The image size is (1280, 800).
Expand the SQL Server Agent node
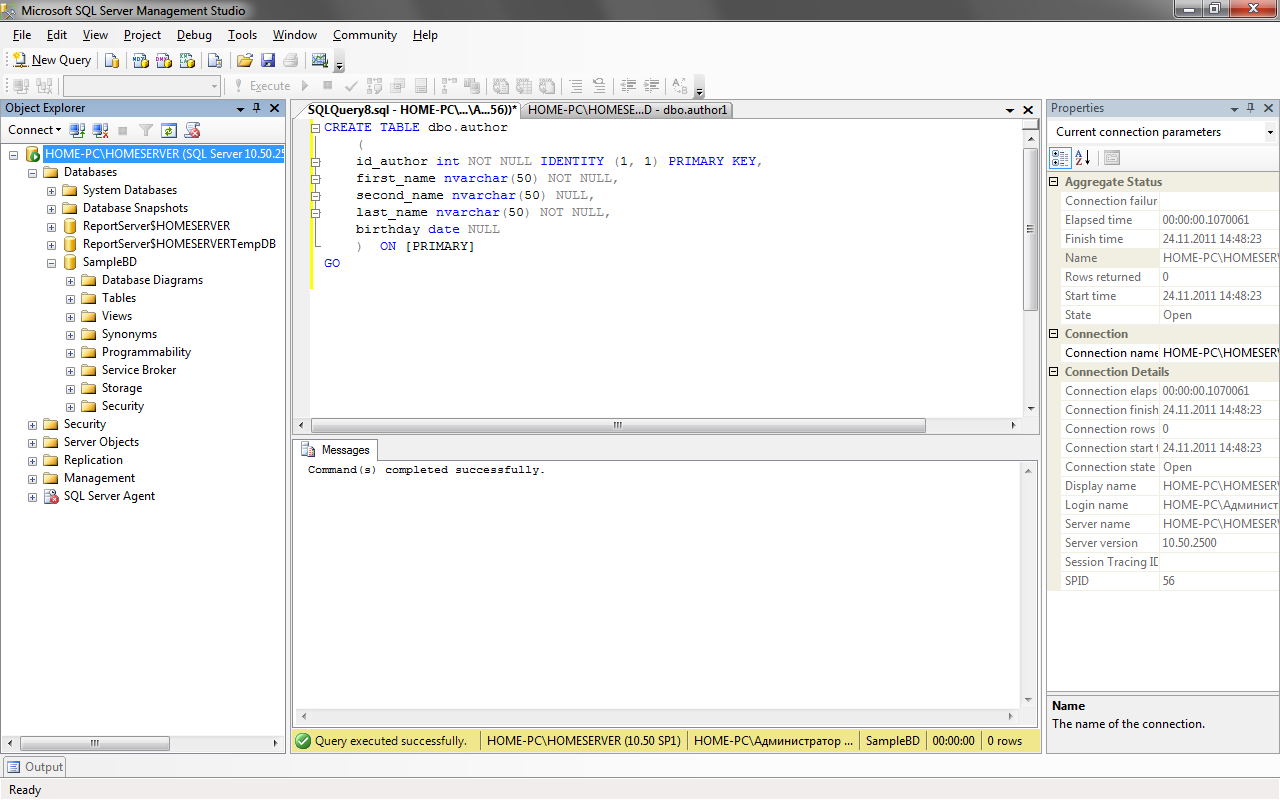click(x=32, y=496)
